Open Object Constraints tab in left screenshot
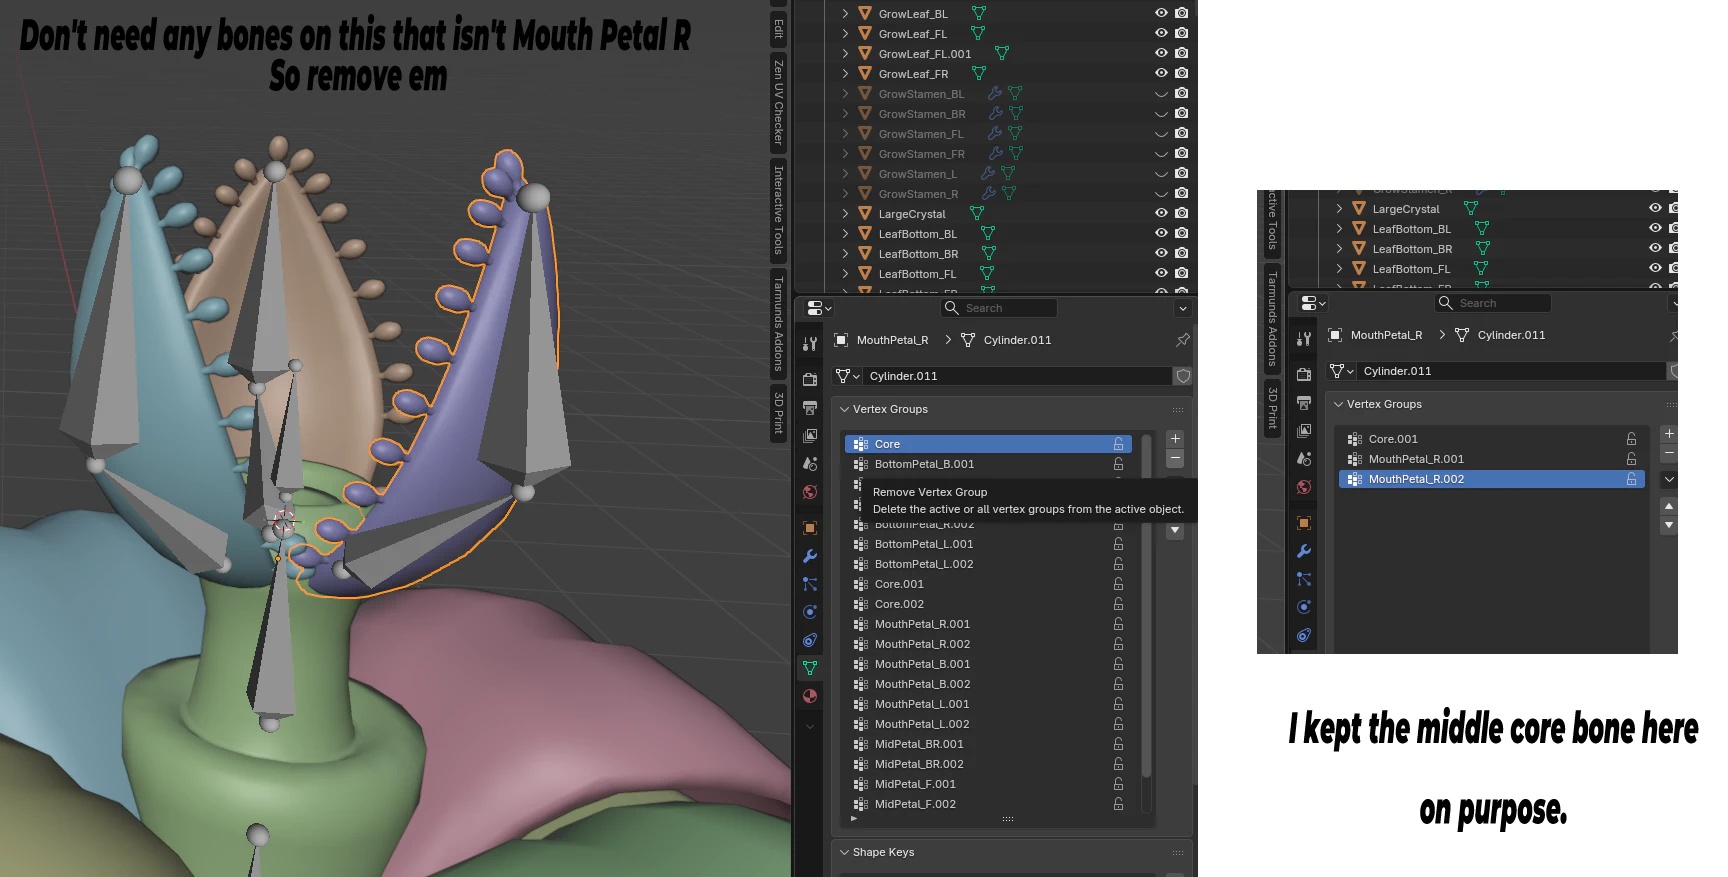Screen dimensions: 1728x877 click(810, 639)
